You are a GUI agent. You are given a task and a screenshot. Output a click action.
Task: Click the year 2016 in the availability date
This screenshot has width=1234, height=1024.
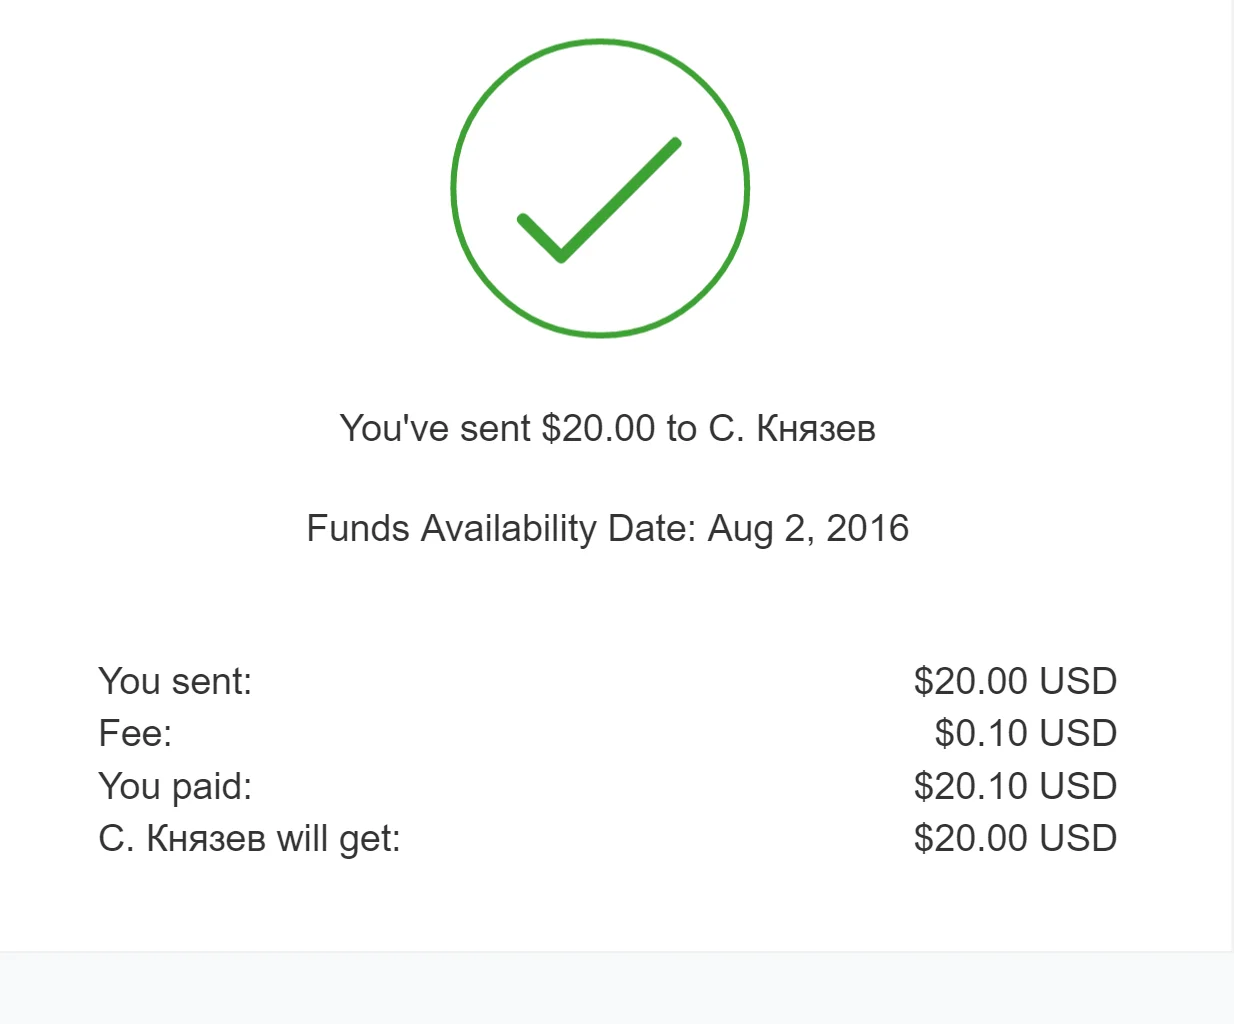(x=867, y=528)
